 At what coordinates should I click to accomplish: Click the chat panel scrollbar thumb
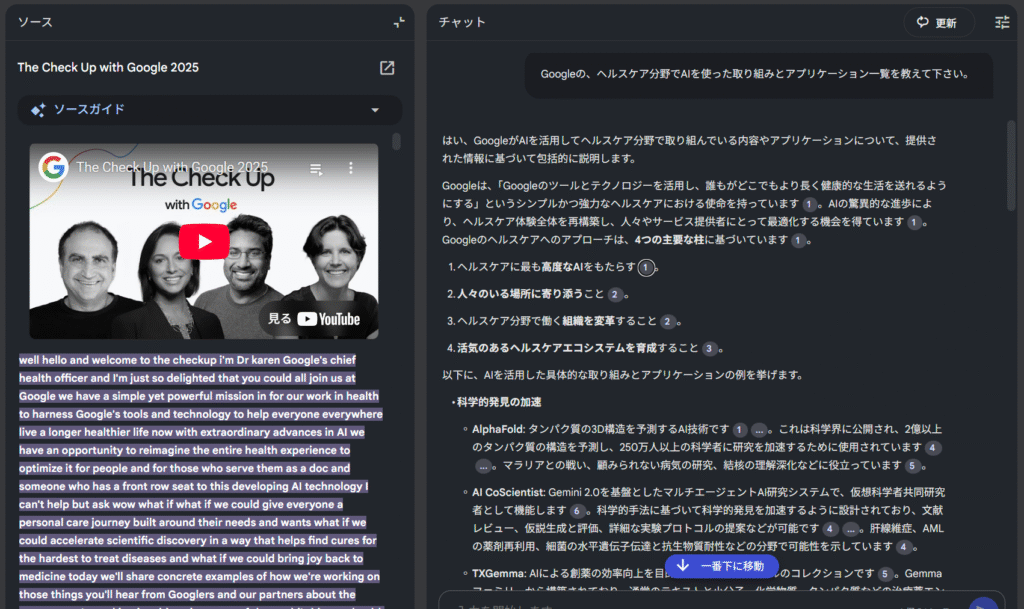click(1012, 165)
